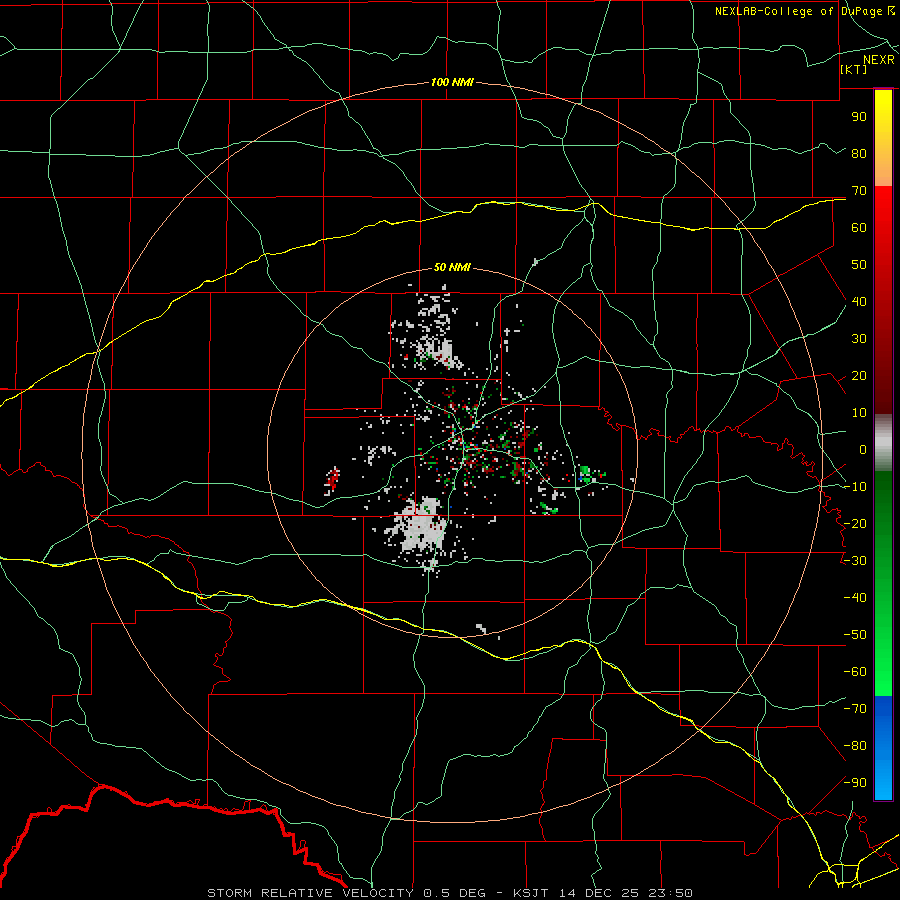This screenshot has width=900, height=900.
Task: Click the positive 40 kt scale label
Action: pyautogui.click(x=859, y=302)
